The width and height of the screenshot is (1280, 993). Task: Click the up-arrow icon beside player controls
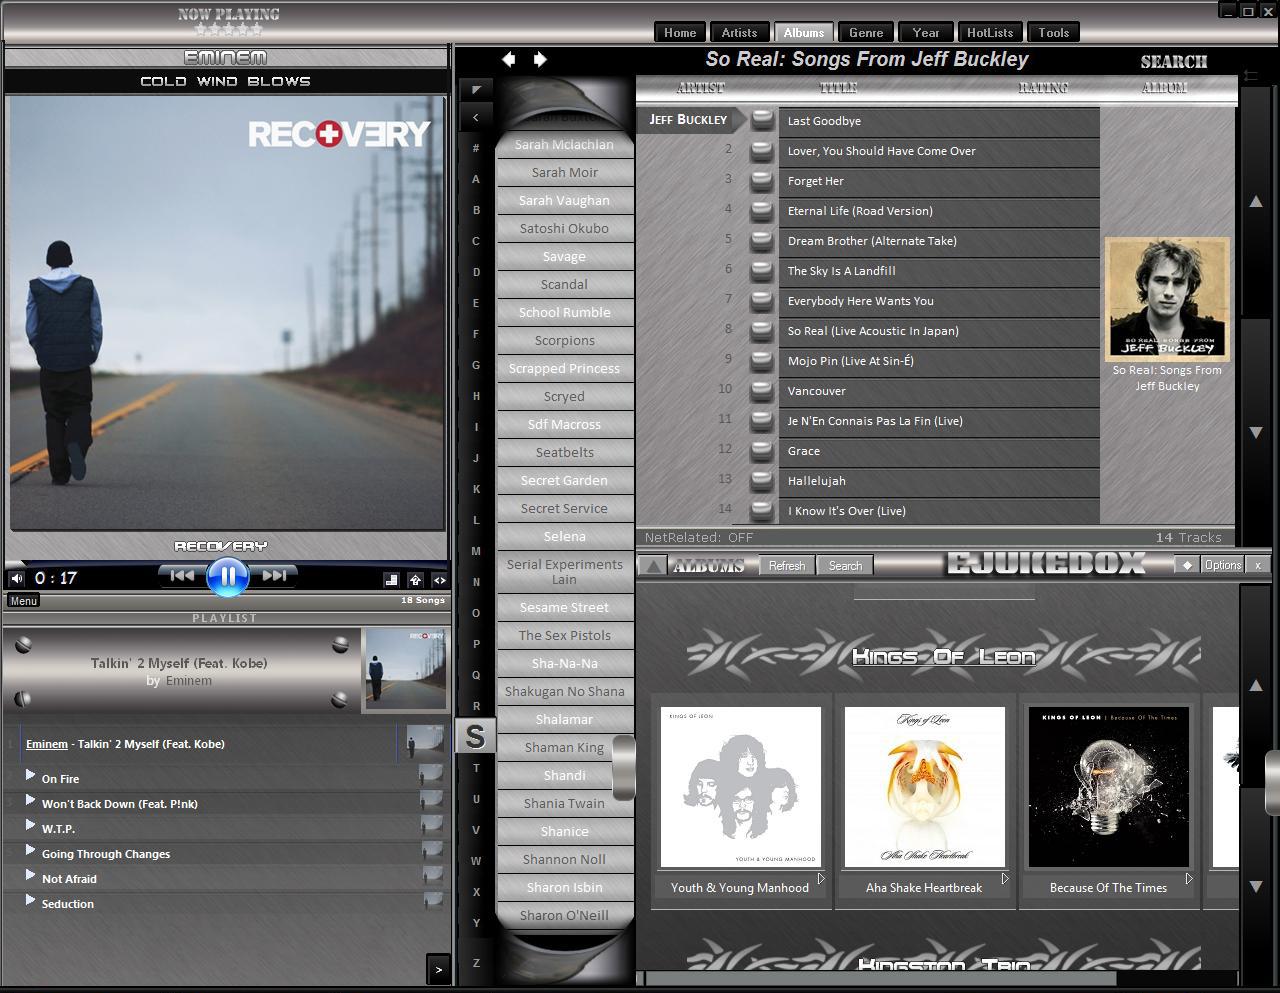tap(415, 579)
